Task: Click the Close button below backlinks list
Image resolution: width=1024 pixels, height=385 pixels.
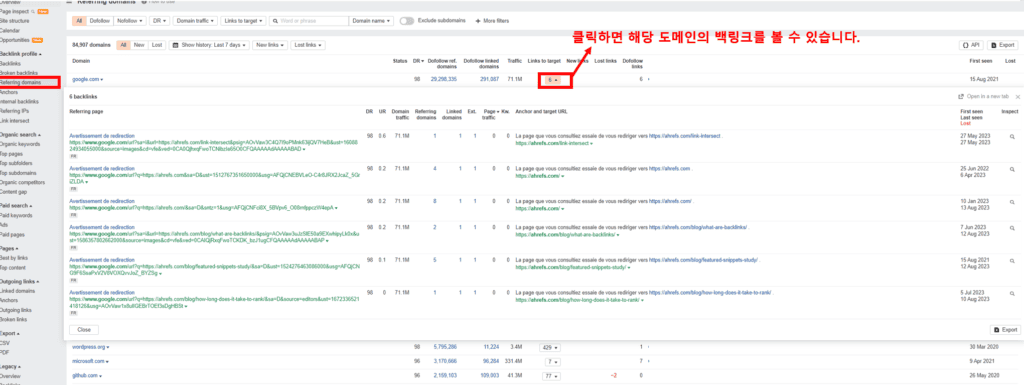Action: (84, 330)
